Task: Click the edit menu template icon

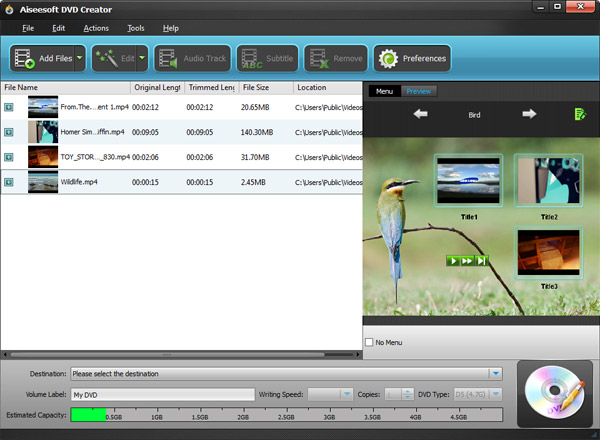Action: point(580,114)
